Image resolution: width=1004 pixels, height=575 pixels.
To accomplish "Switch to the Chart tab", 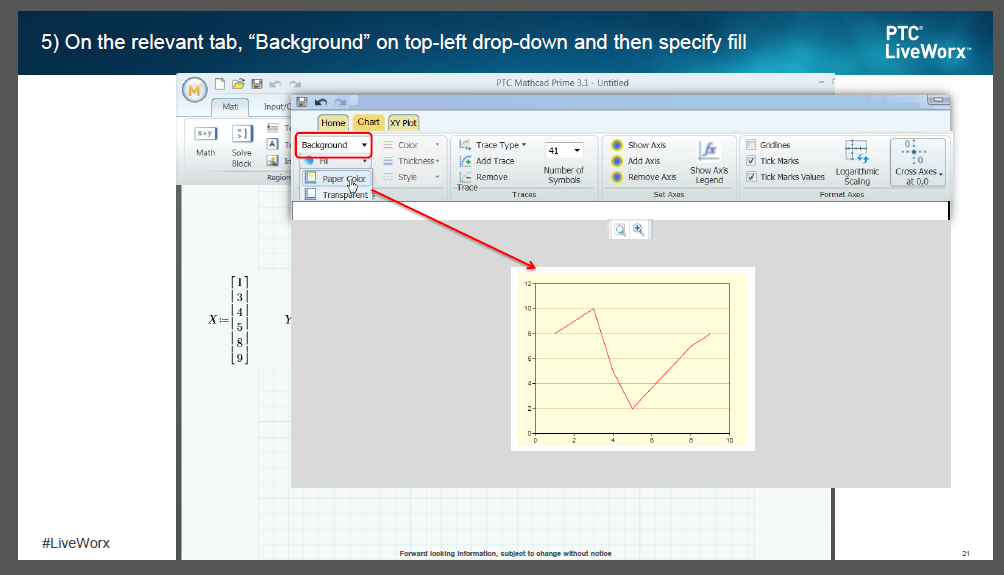I will pyautogui.click(x=368, y=122).
